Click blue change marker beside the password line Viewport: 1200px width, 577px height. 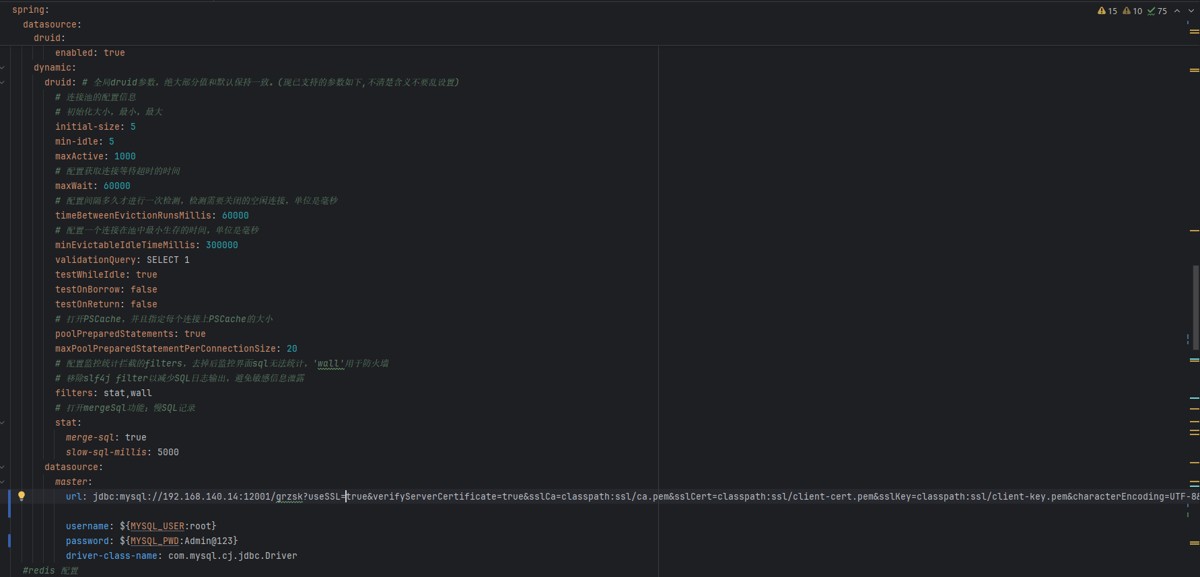pos(9,540)
